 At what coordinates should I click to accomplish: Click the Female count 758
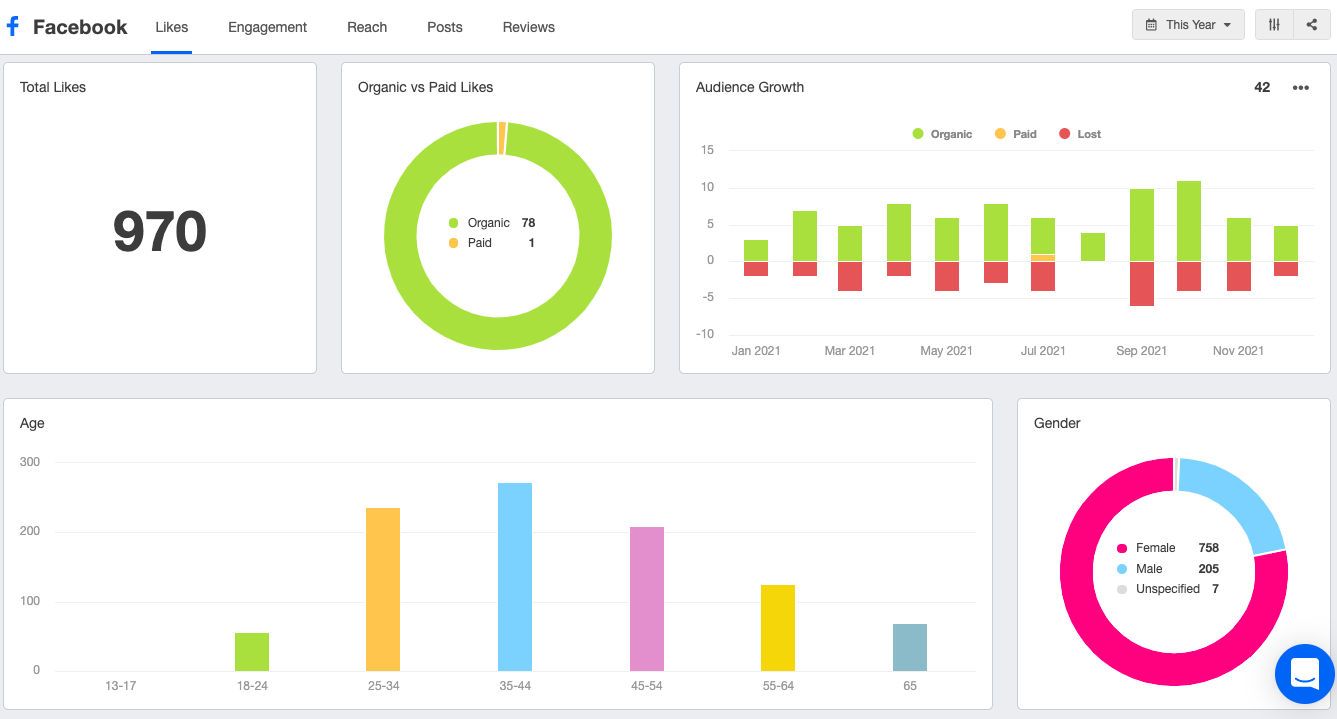(1209, 548)
